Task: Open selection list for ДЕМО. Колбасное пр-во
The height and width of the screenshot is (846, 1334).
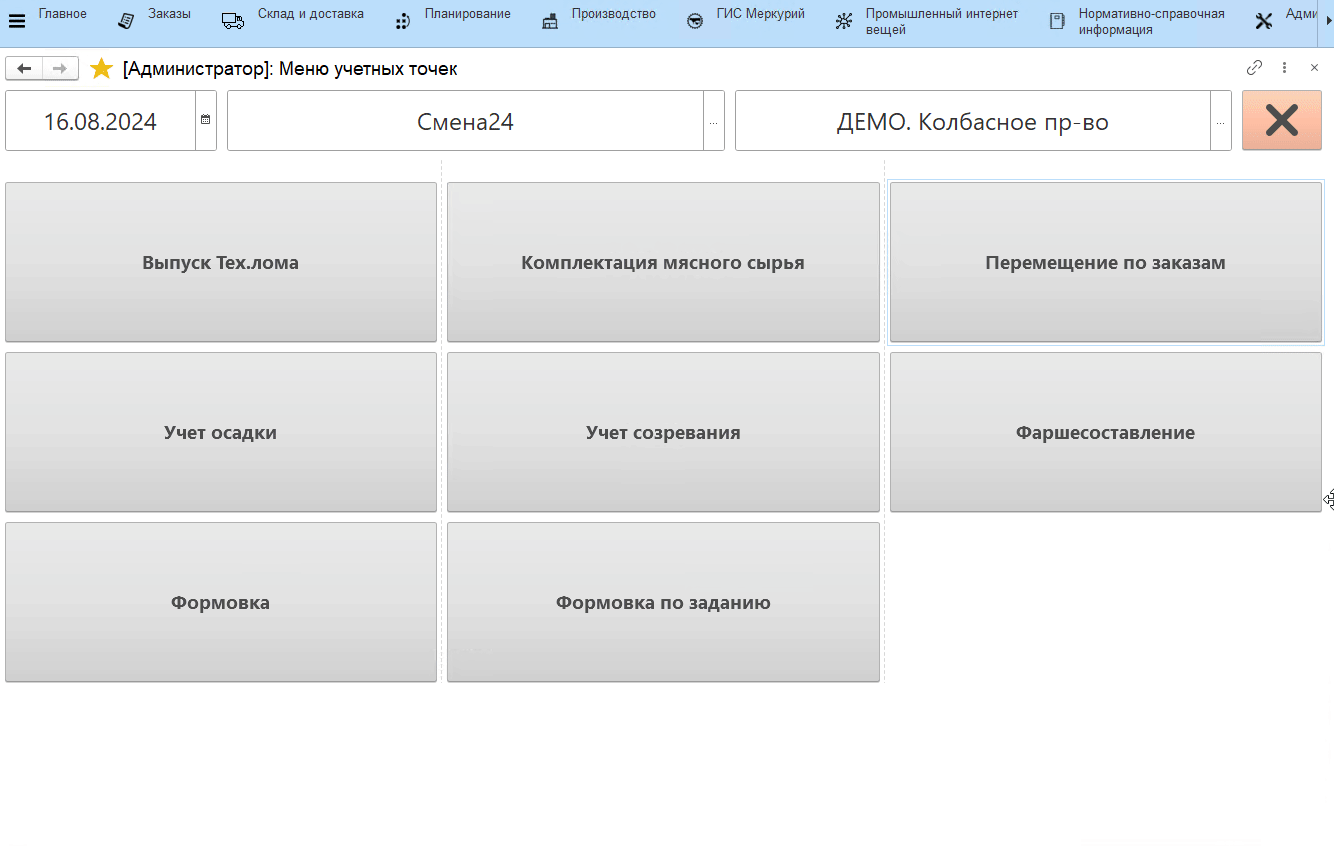Action: tap(1220, 121)
